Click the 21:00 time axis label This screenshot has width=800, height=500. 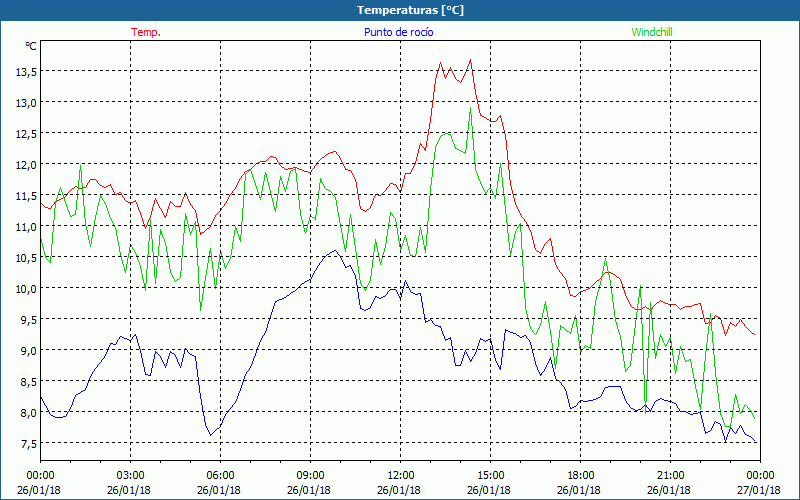[670, 475]
